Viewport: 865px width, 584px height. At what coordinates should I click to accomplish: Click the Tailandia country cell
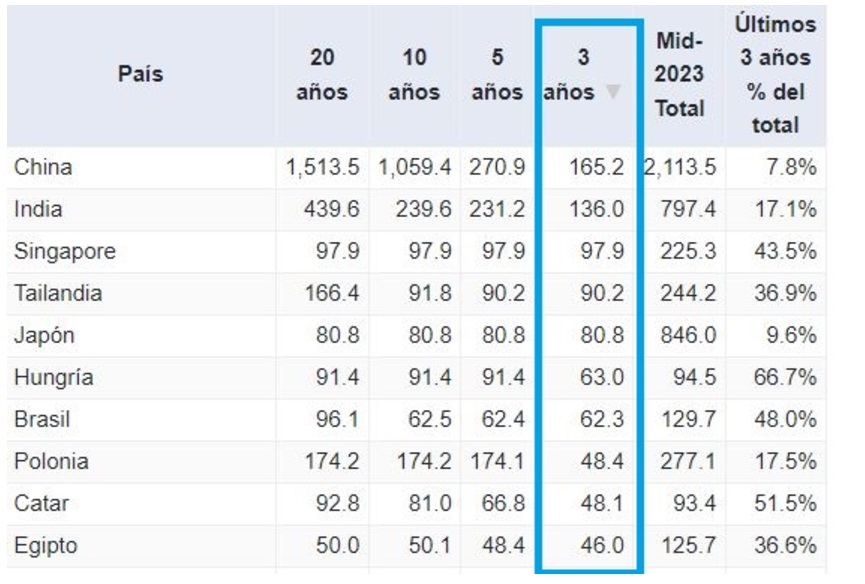pos(58,294)
